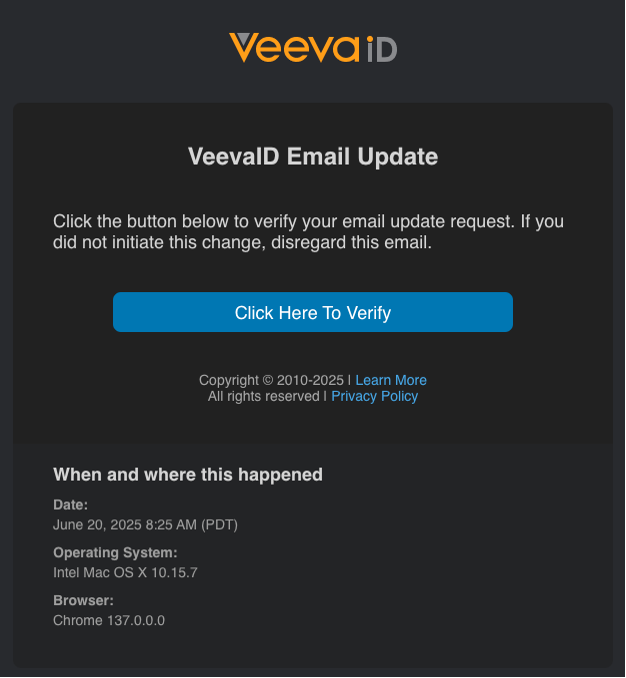Click the orange Veeva logo wordmark
Screen dimensions: 626x678
pyautogui.click(x=294, y=48)
